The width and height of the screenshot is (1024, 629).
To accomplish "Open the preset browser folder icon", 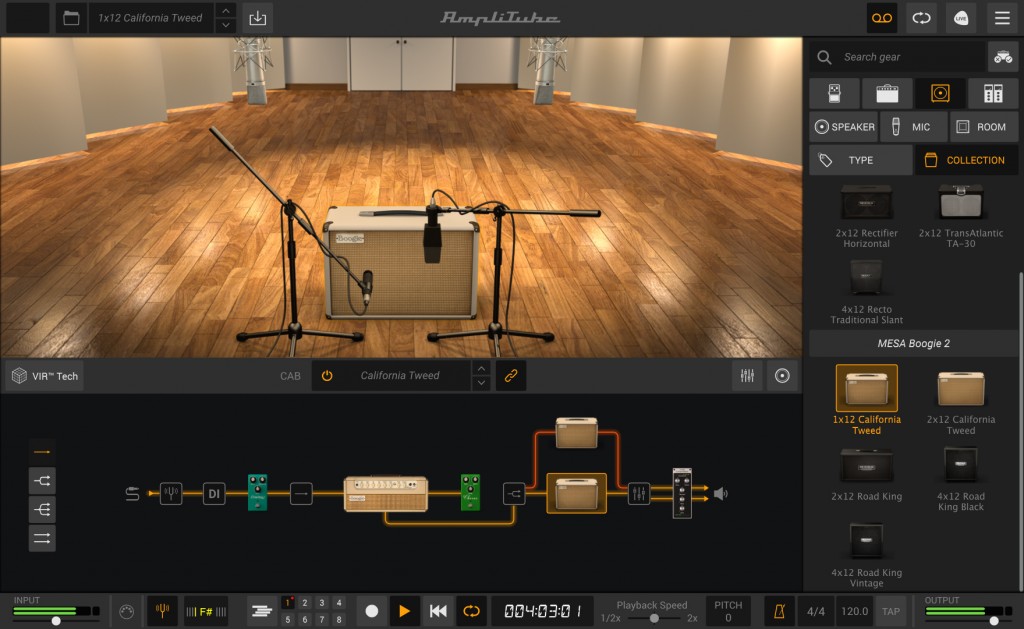I will tap(71, 18).
